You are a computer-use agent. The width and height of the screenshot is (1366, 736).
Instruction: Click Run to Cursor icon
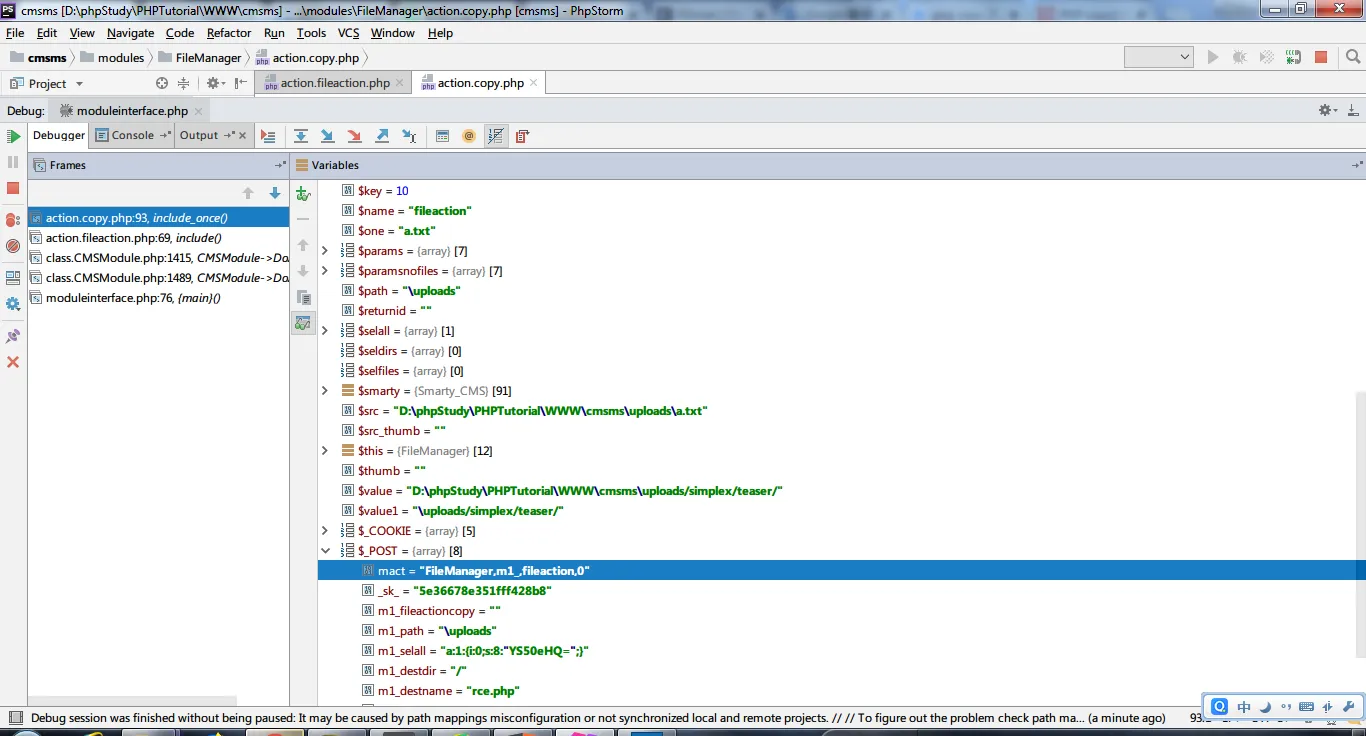[409, 136]
